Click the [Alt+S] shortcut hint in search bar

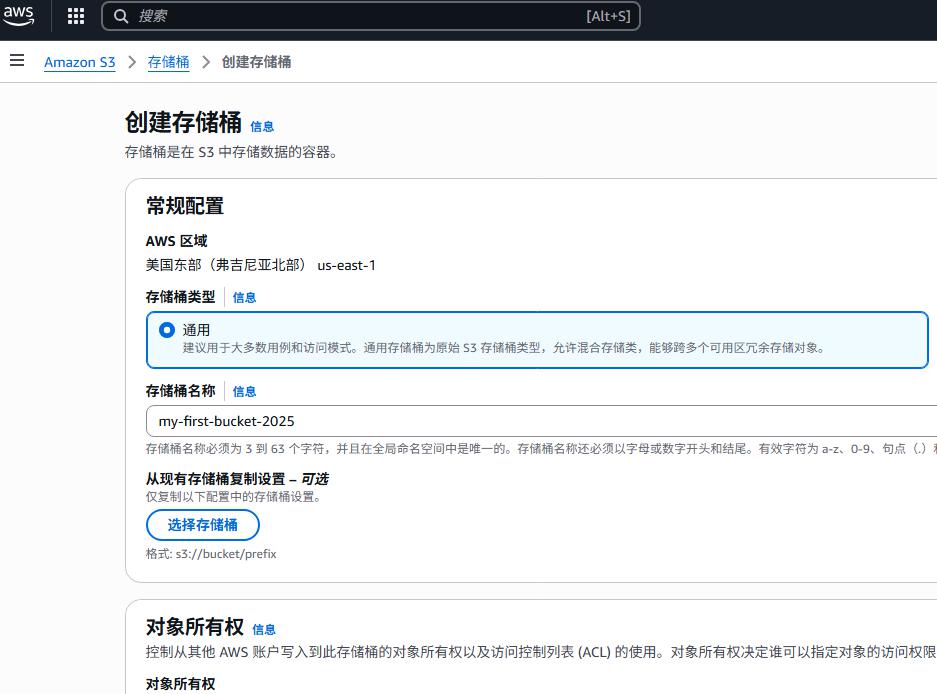pyautogui.click(x=607, y=16)
